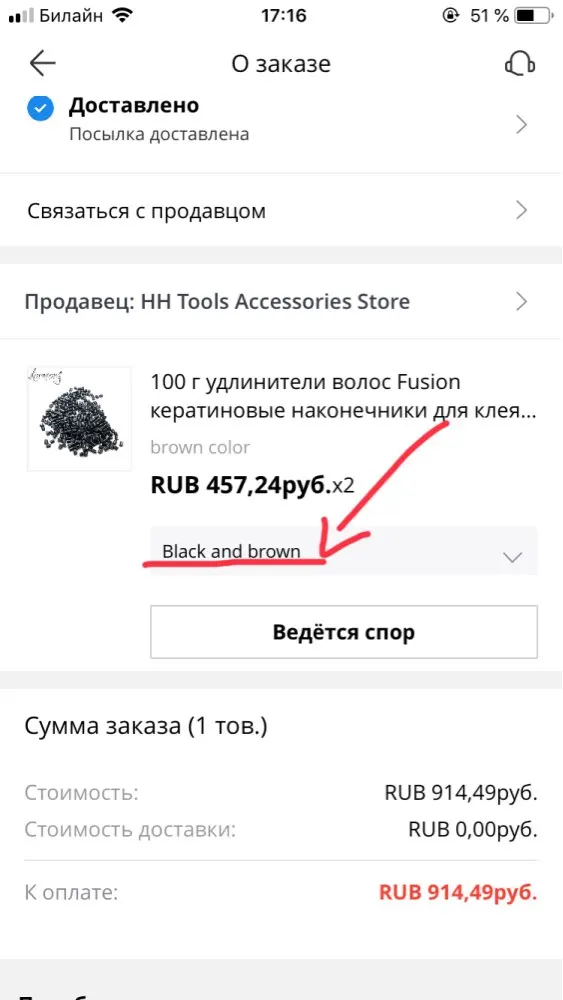This screenshot has height=1000, width=563.
Task: Tap the clock showing 17:16
Action: [283, 15]
